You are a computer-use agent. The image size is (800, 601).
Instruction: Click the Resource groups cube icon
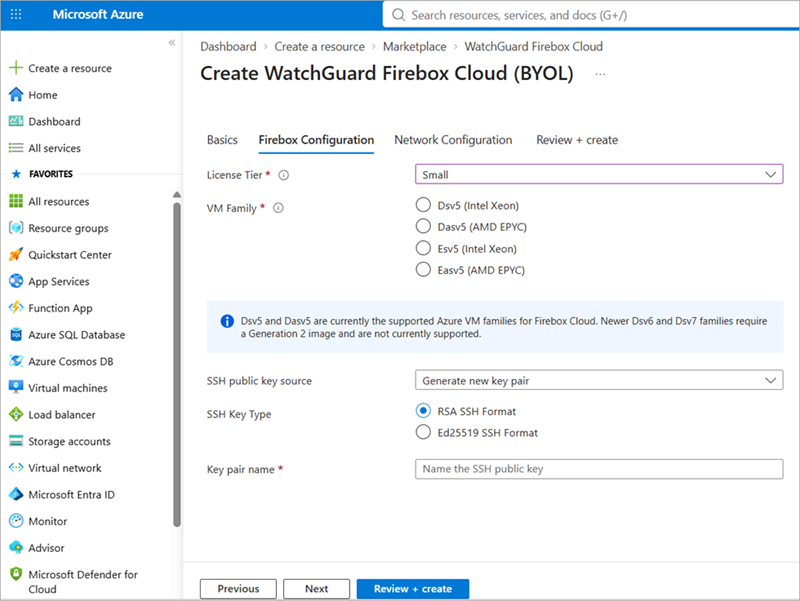pyautogui.click(x=16, y=228)
